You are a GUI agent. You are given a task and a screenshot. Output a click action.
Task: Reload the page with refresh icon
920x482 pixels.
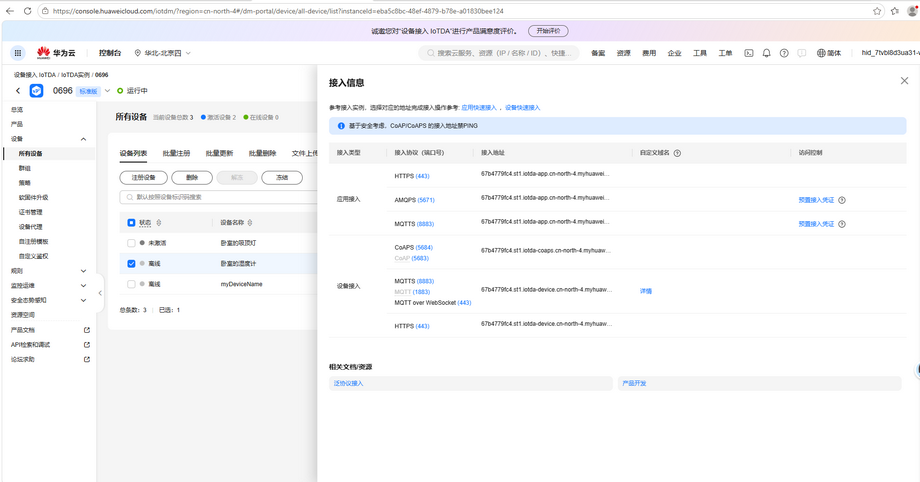(27, 11)
